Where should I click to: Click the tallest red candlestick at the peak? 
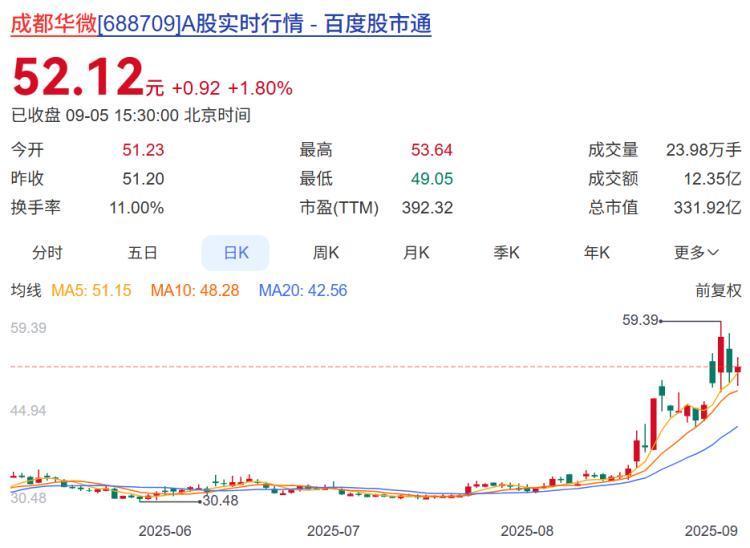tap(721, 355)
